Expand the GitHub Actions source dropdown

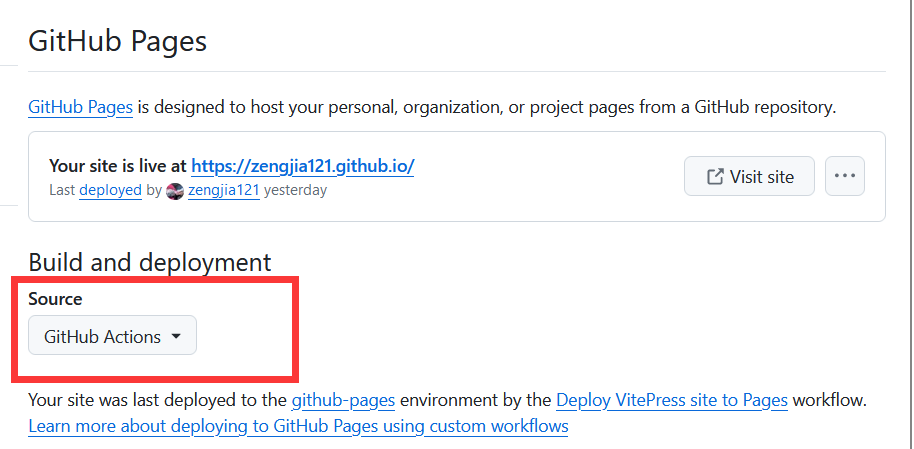113,335
